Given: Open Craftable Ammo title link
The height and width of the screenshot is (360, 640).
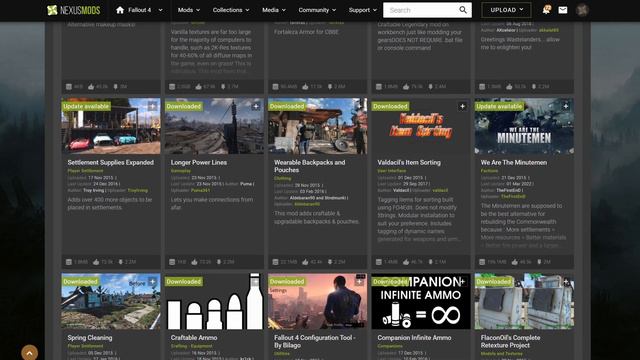Looking at the screenshot, I should (194, 338).
